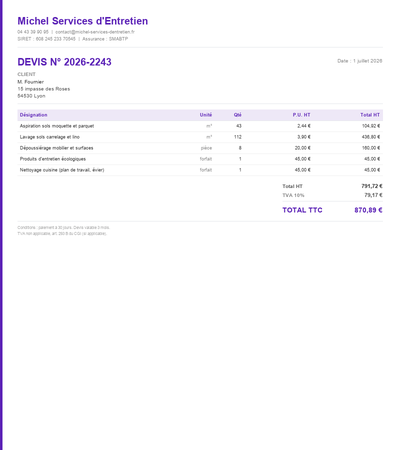Click the date 1 juillet 2026
400x450 pixels.
coord(368,61)
